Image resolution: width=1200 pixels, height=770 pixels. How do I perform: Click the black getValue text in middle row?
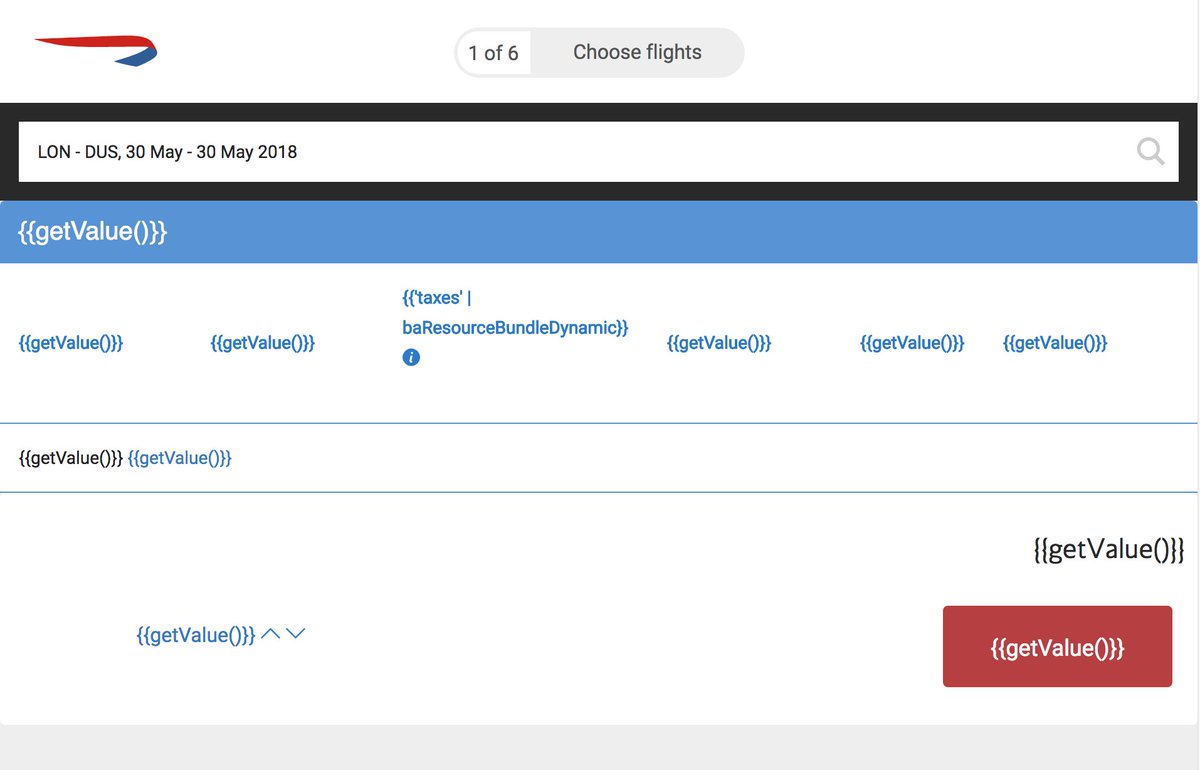pyautogui.click(x=71, y=458)
